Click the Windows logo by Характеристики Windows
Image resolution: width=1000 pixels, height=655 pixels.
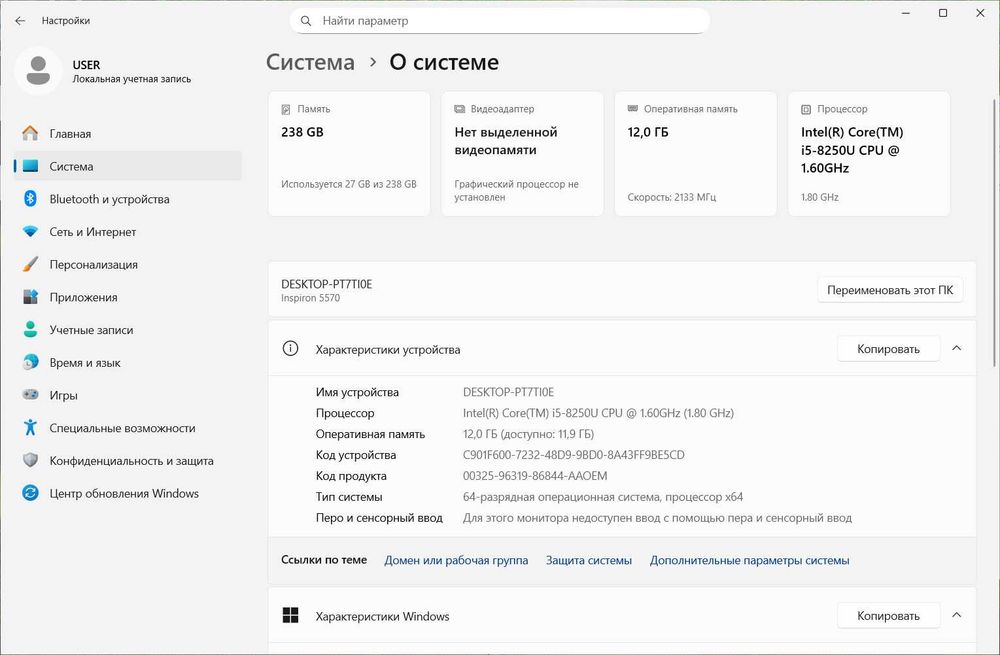[290, 615]
